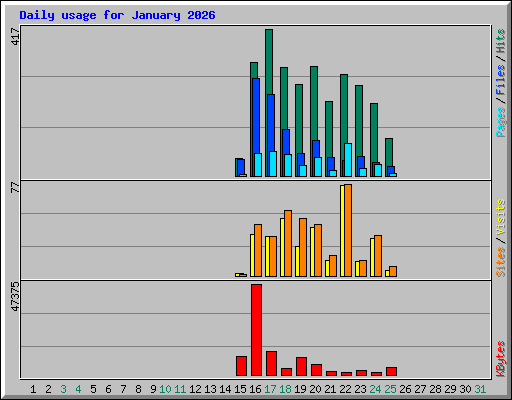Image resolution: width=512 pixels, height=400 pixels.
Task: Click day '1' on the date axis
Action: [x=33, y=389]
